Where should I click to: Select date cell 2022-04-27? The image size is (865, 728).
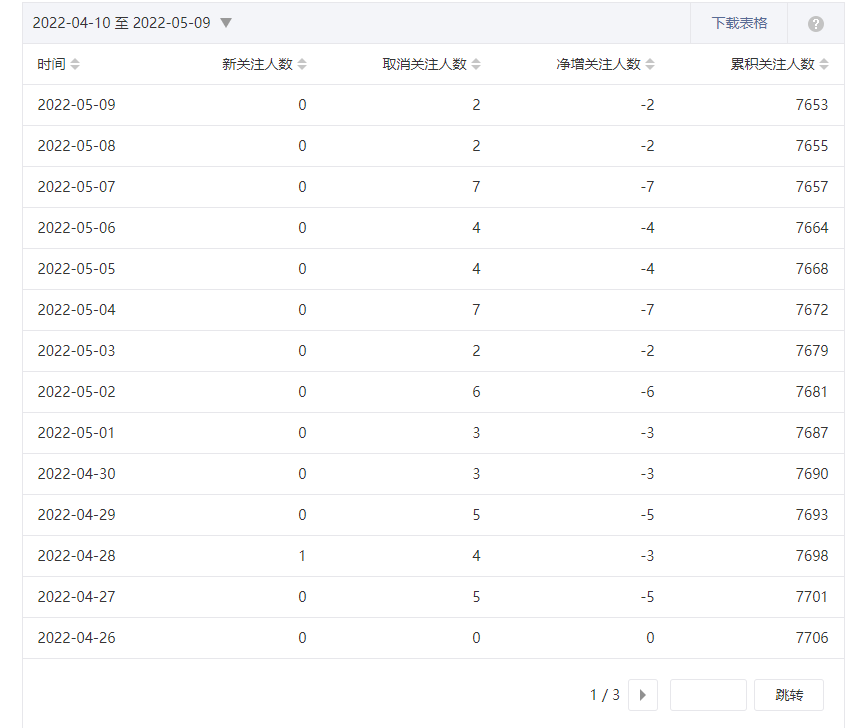(x=76, y=597)
